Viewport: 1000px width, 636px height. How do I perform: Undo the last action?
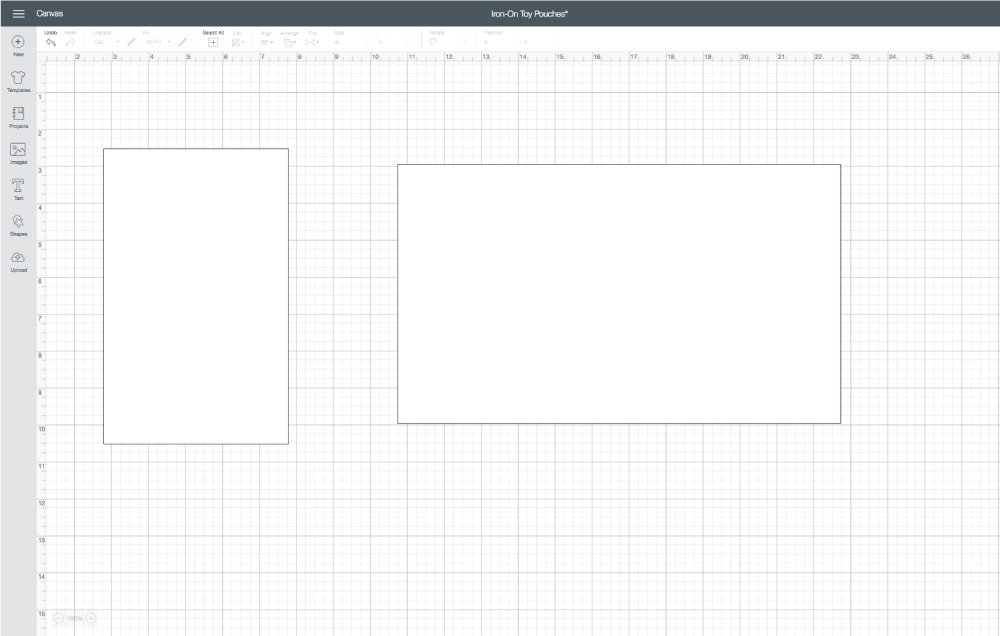click(51, 42)
